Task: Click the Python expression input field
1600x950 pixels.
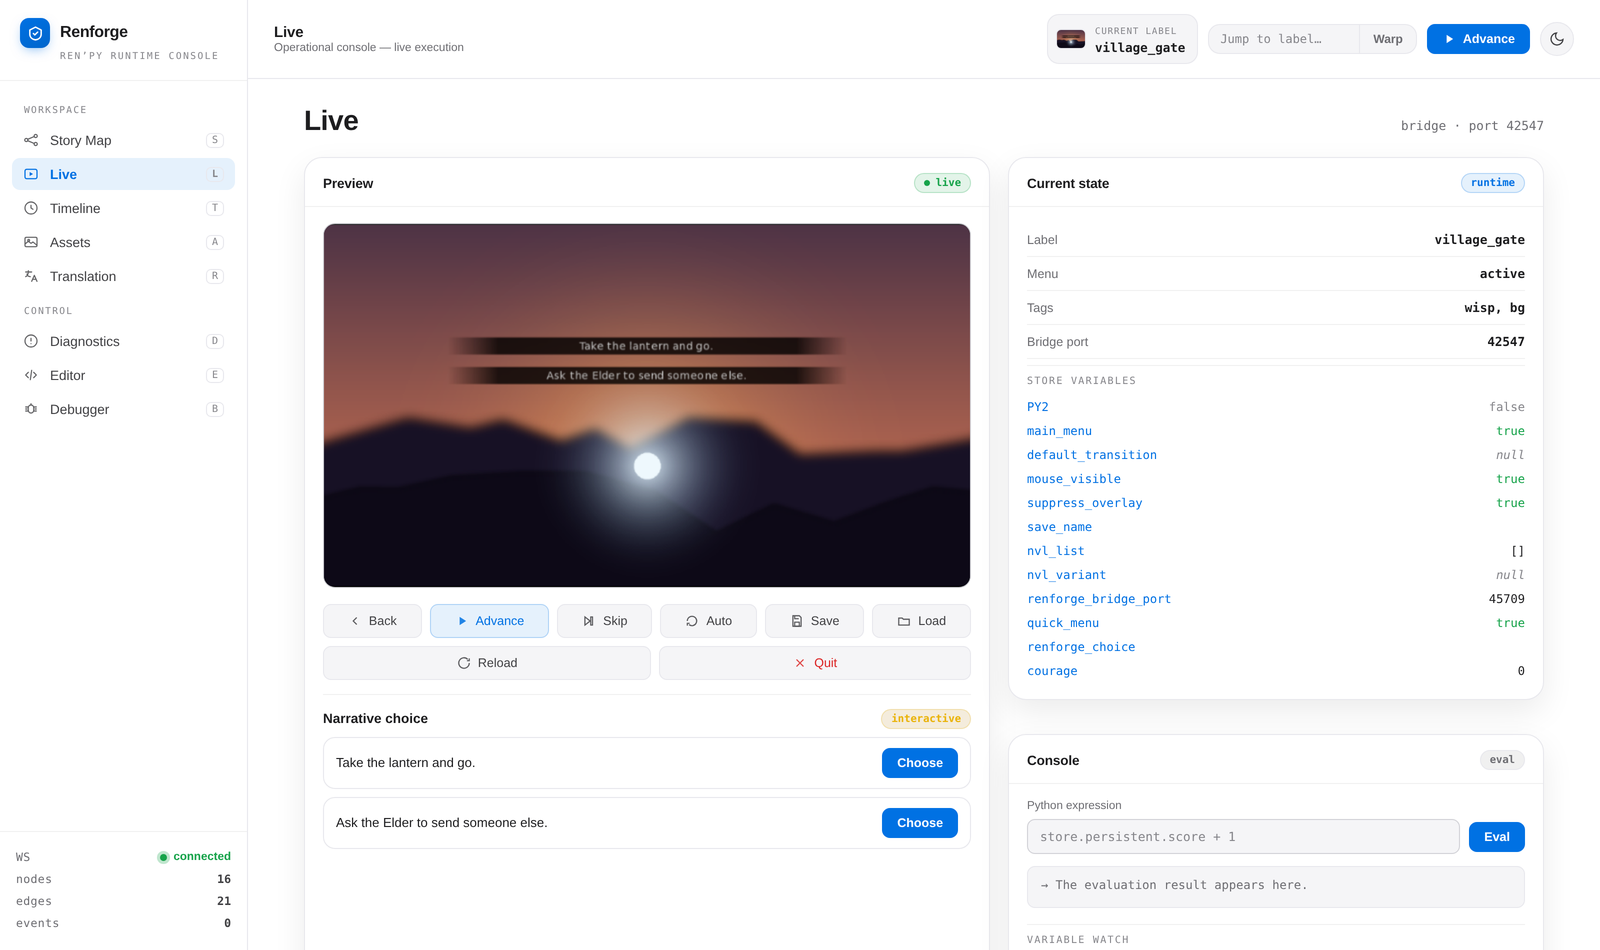Action: pos(1243,837)
